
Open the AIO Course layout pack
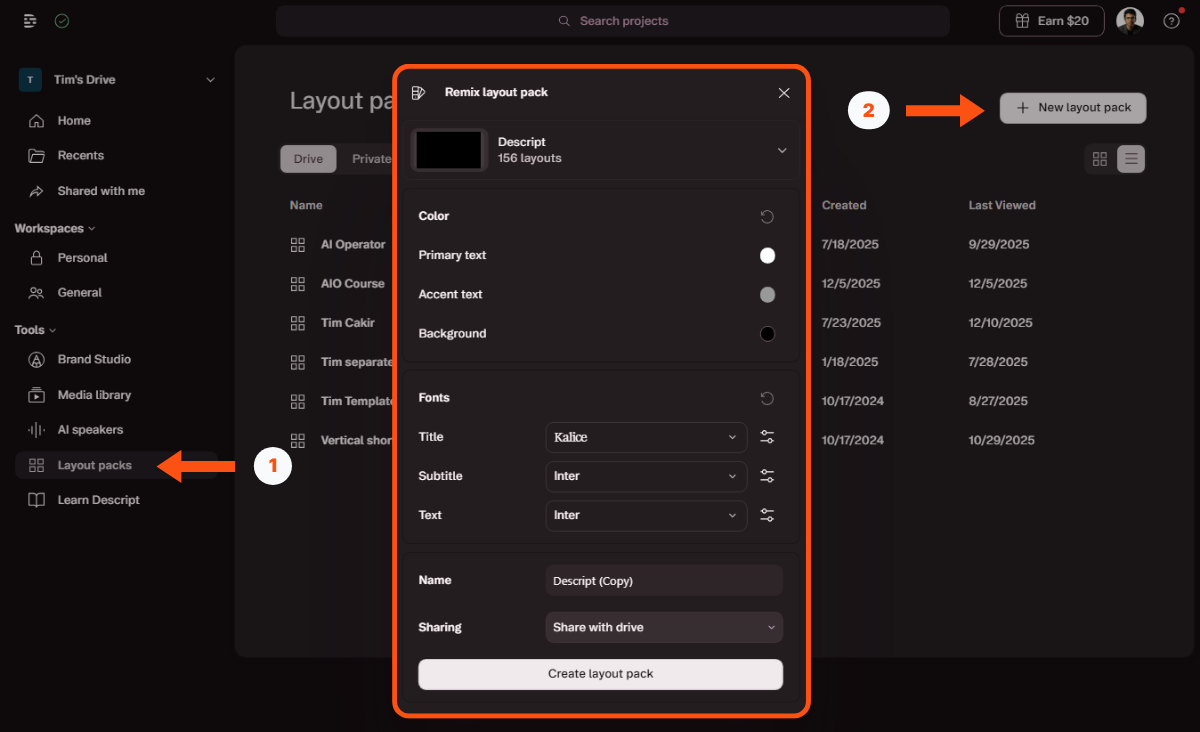point(352,284)
